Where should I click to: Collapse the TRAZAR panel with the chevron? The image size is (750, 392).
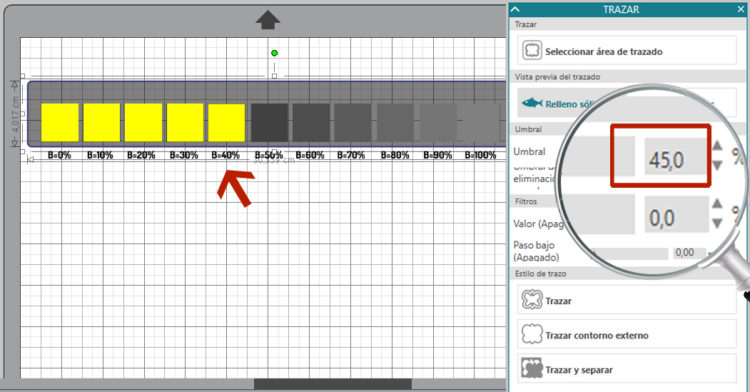tap(516, 9)
